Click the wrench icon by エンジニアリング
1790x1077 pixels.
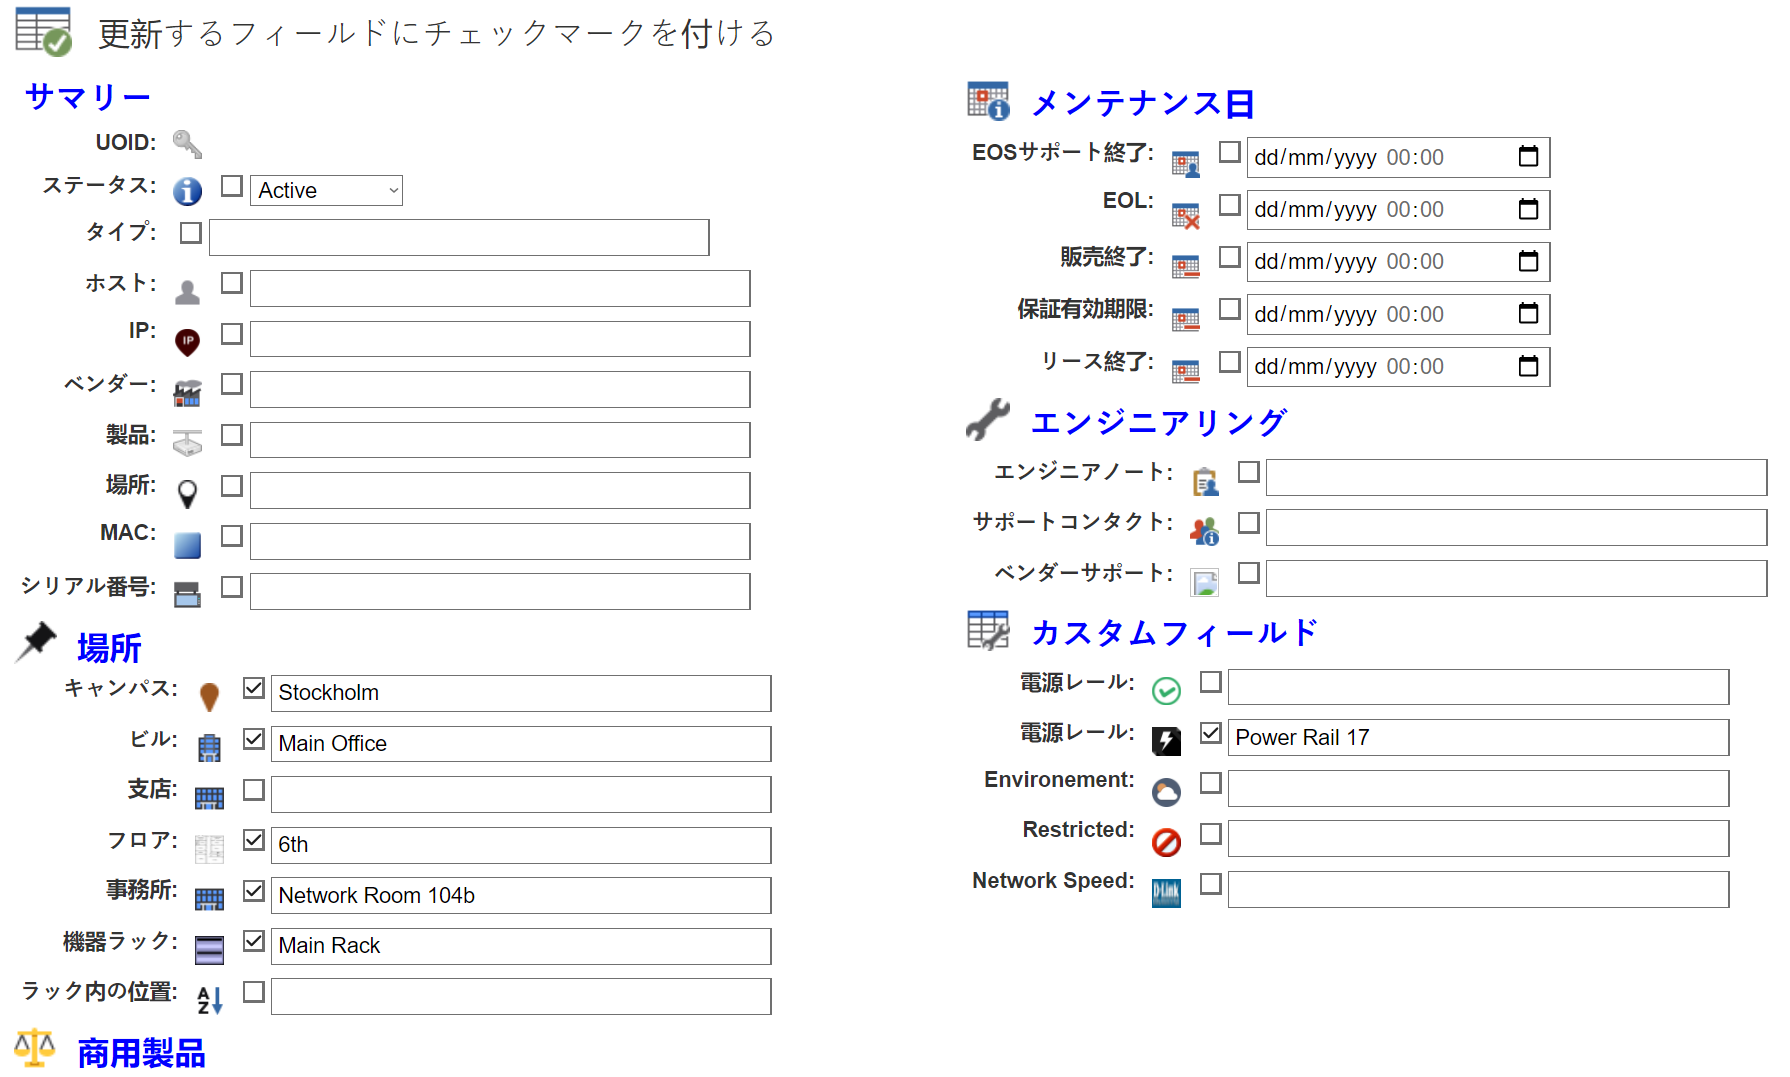(x=988, y=419)
